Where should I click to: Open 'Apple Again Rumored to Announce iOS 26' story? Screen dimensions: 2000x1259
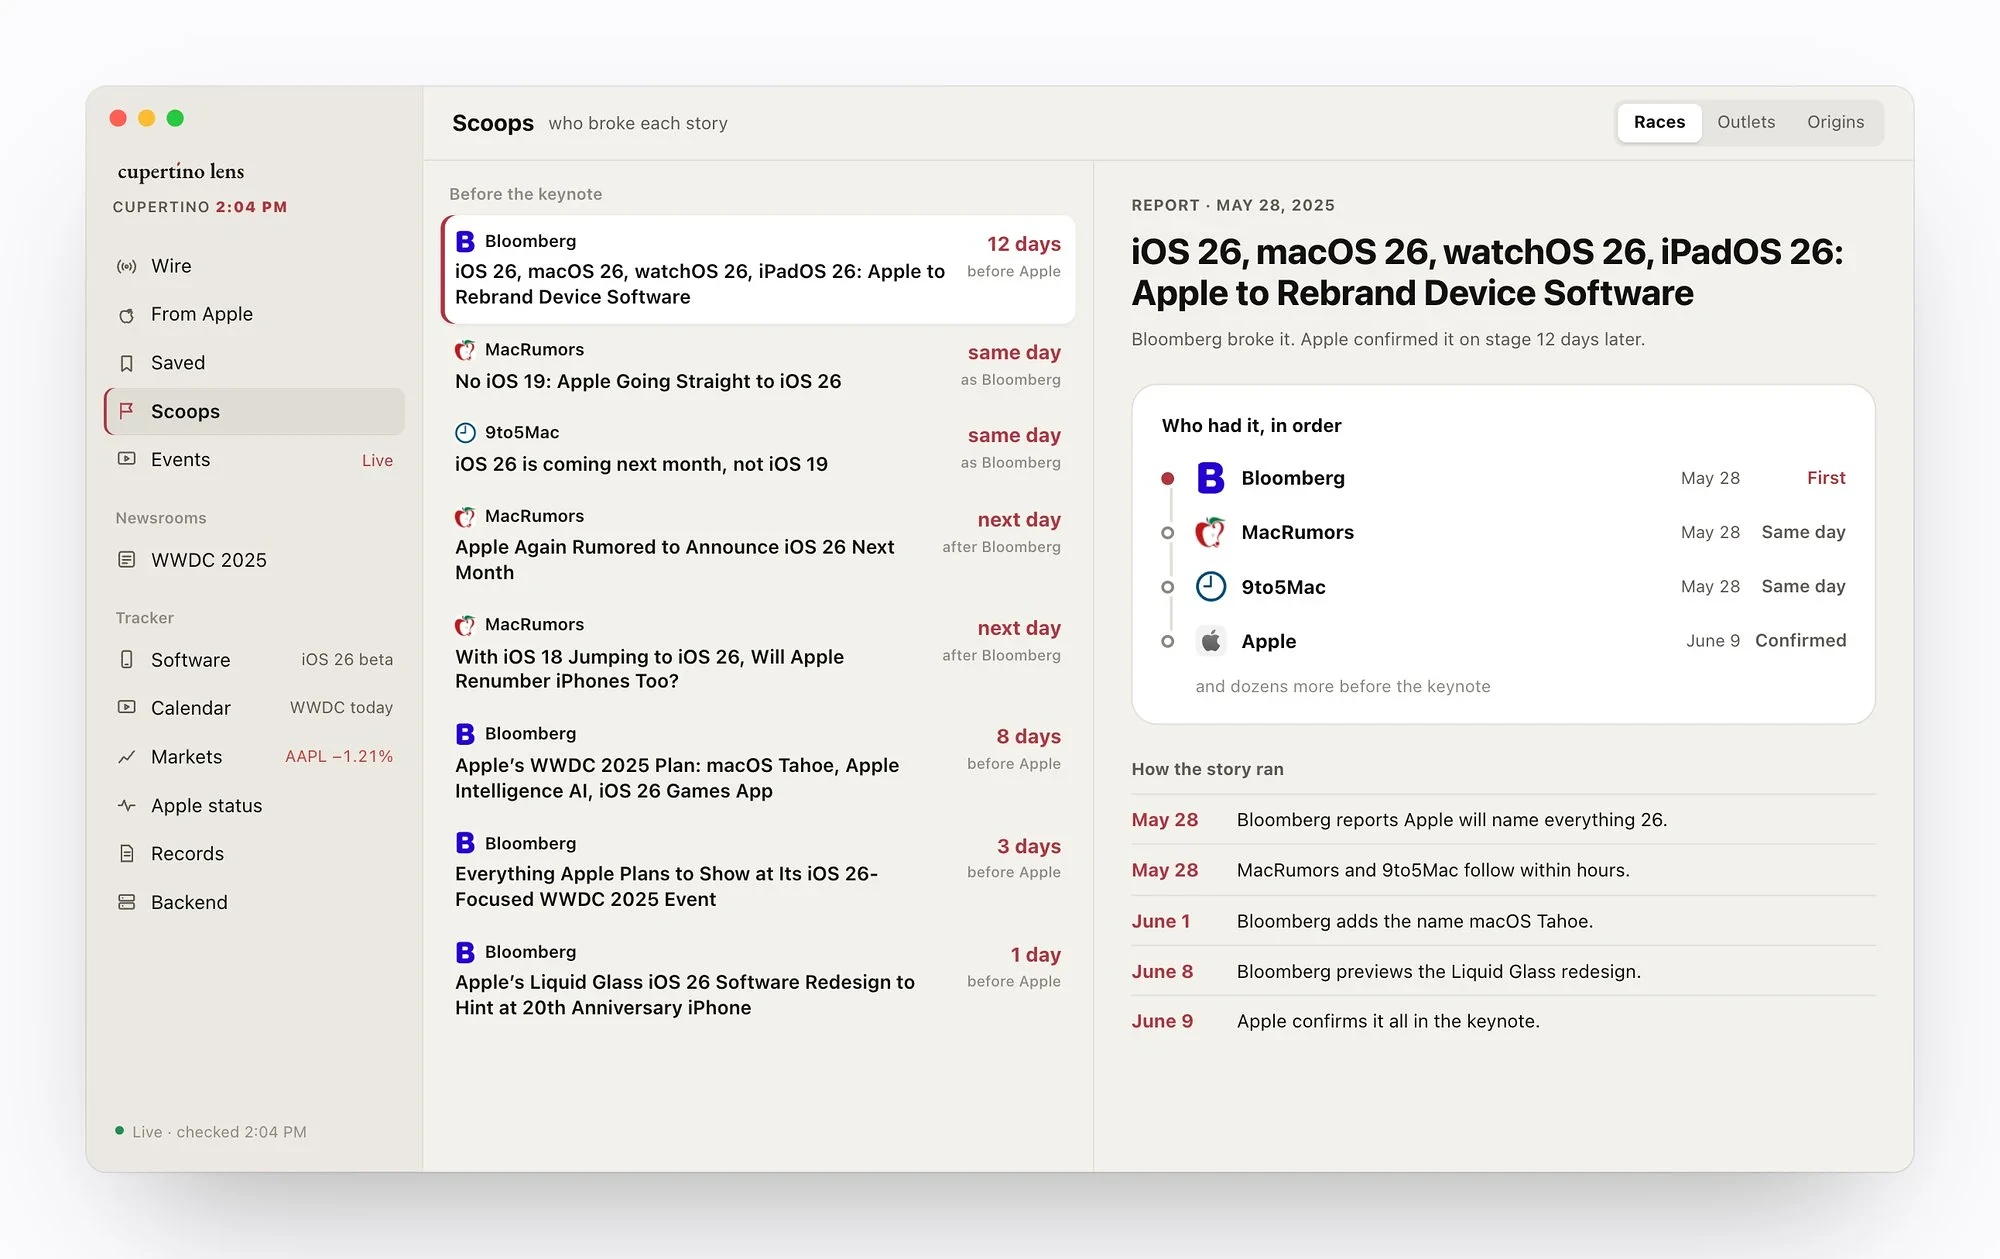758,545
